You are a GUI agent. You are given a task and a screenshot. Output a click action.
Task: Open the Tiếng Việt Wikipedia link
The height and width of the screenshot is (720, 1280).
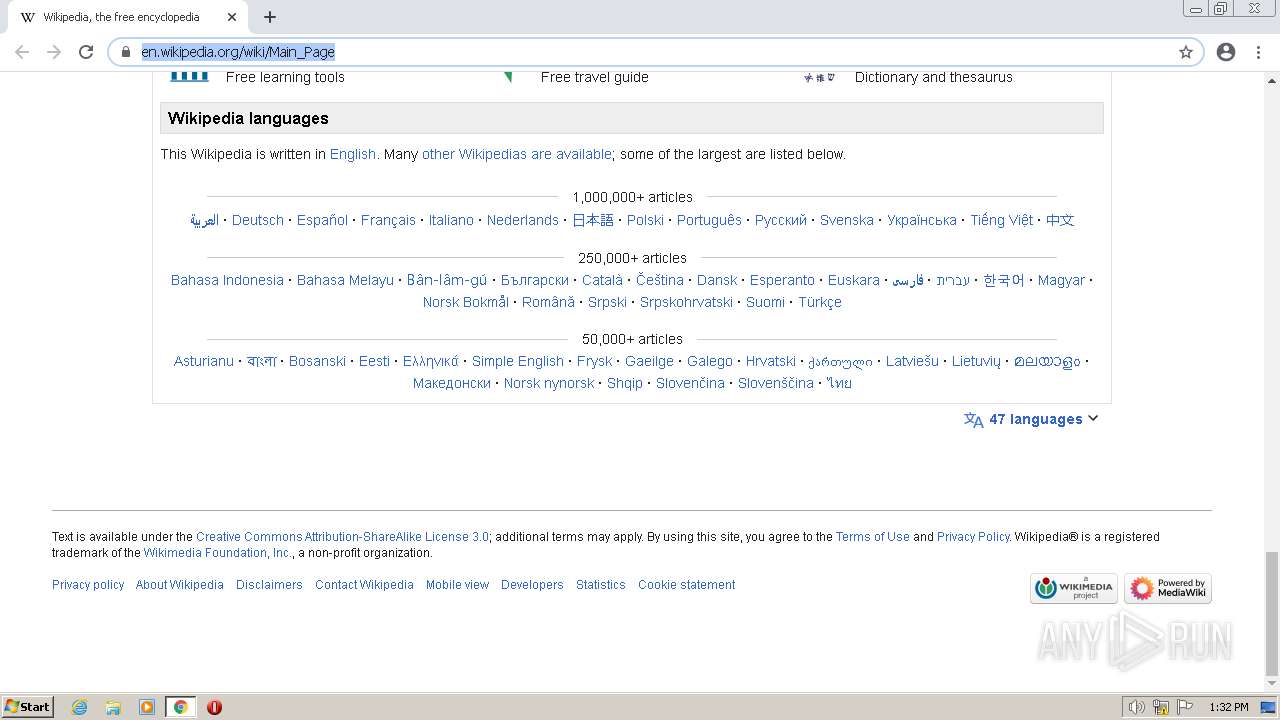(1001, 220)
